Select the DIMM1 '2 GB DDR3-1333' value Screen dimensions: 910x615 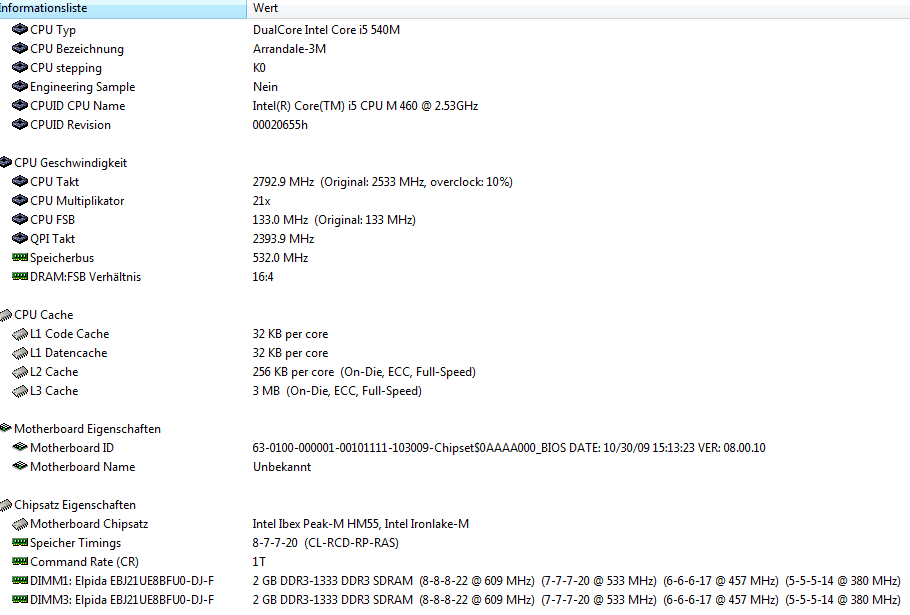(x=576, y=581)
